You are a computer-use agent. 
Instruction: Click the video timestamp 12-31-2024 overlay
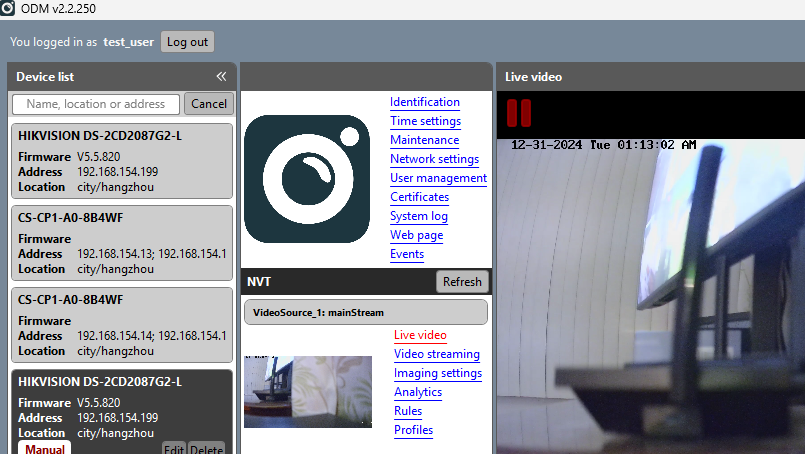(x=603, y=145)
